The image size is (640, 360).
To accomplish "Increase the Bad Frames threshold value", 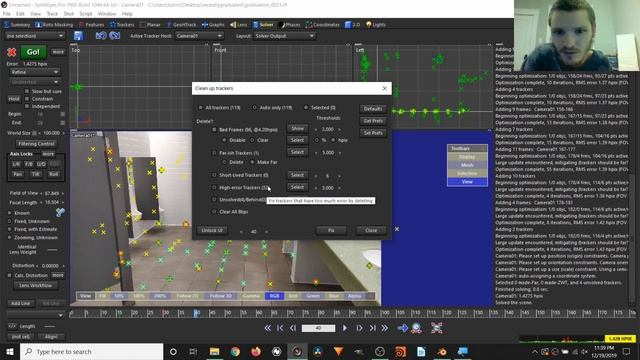I will pyautogui.click(x=340, y=129).
